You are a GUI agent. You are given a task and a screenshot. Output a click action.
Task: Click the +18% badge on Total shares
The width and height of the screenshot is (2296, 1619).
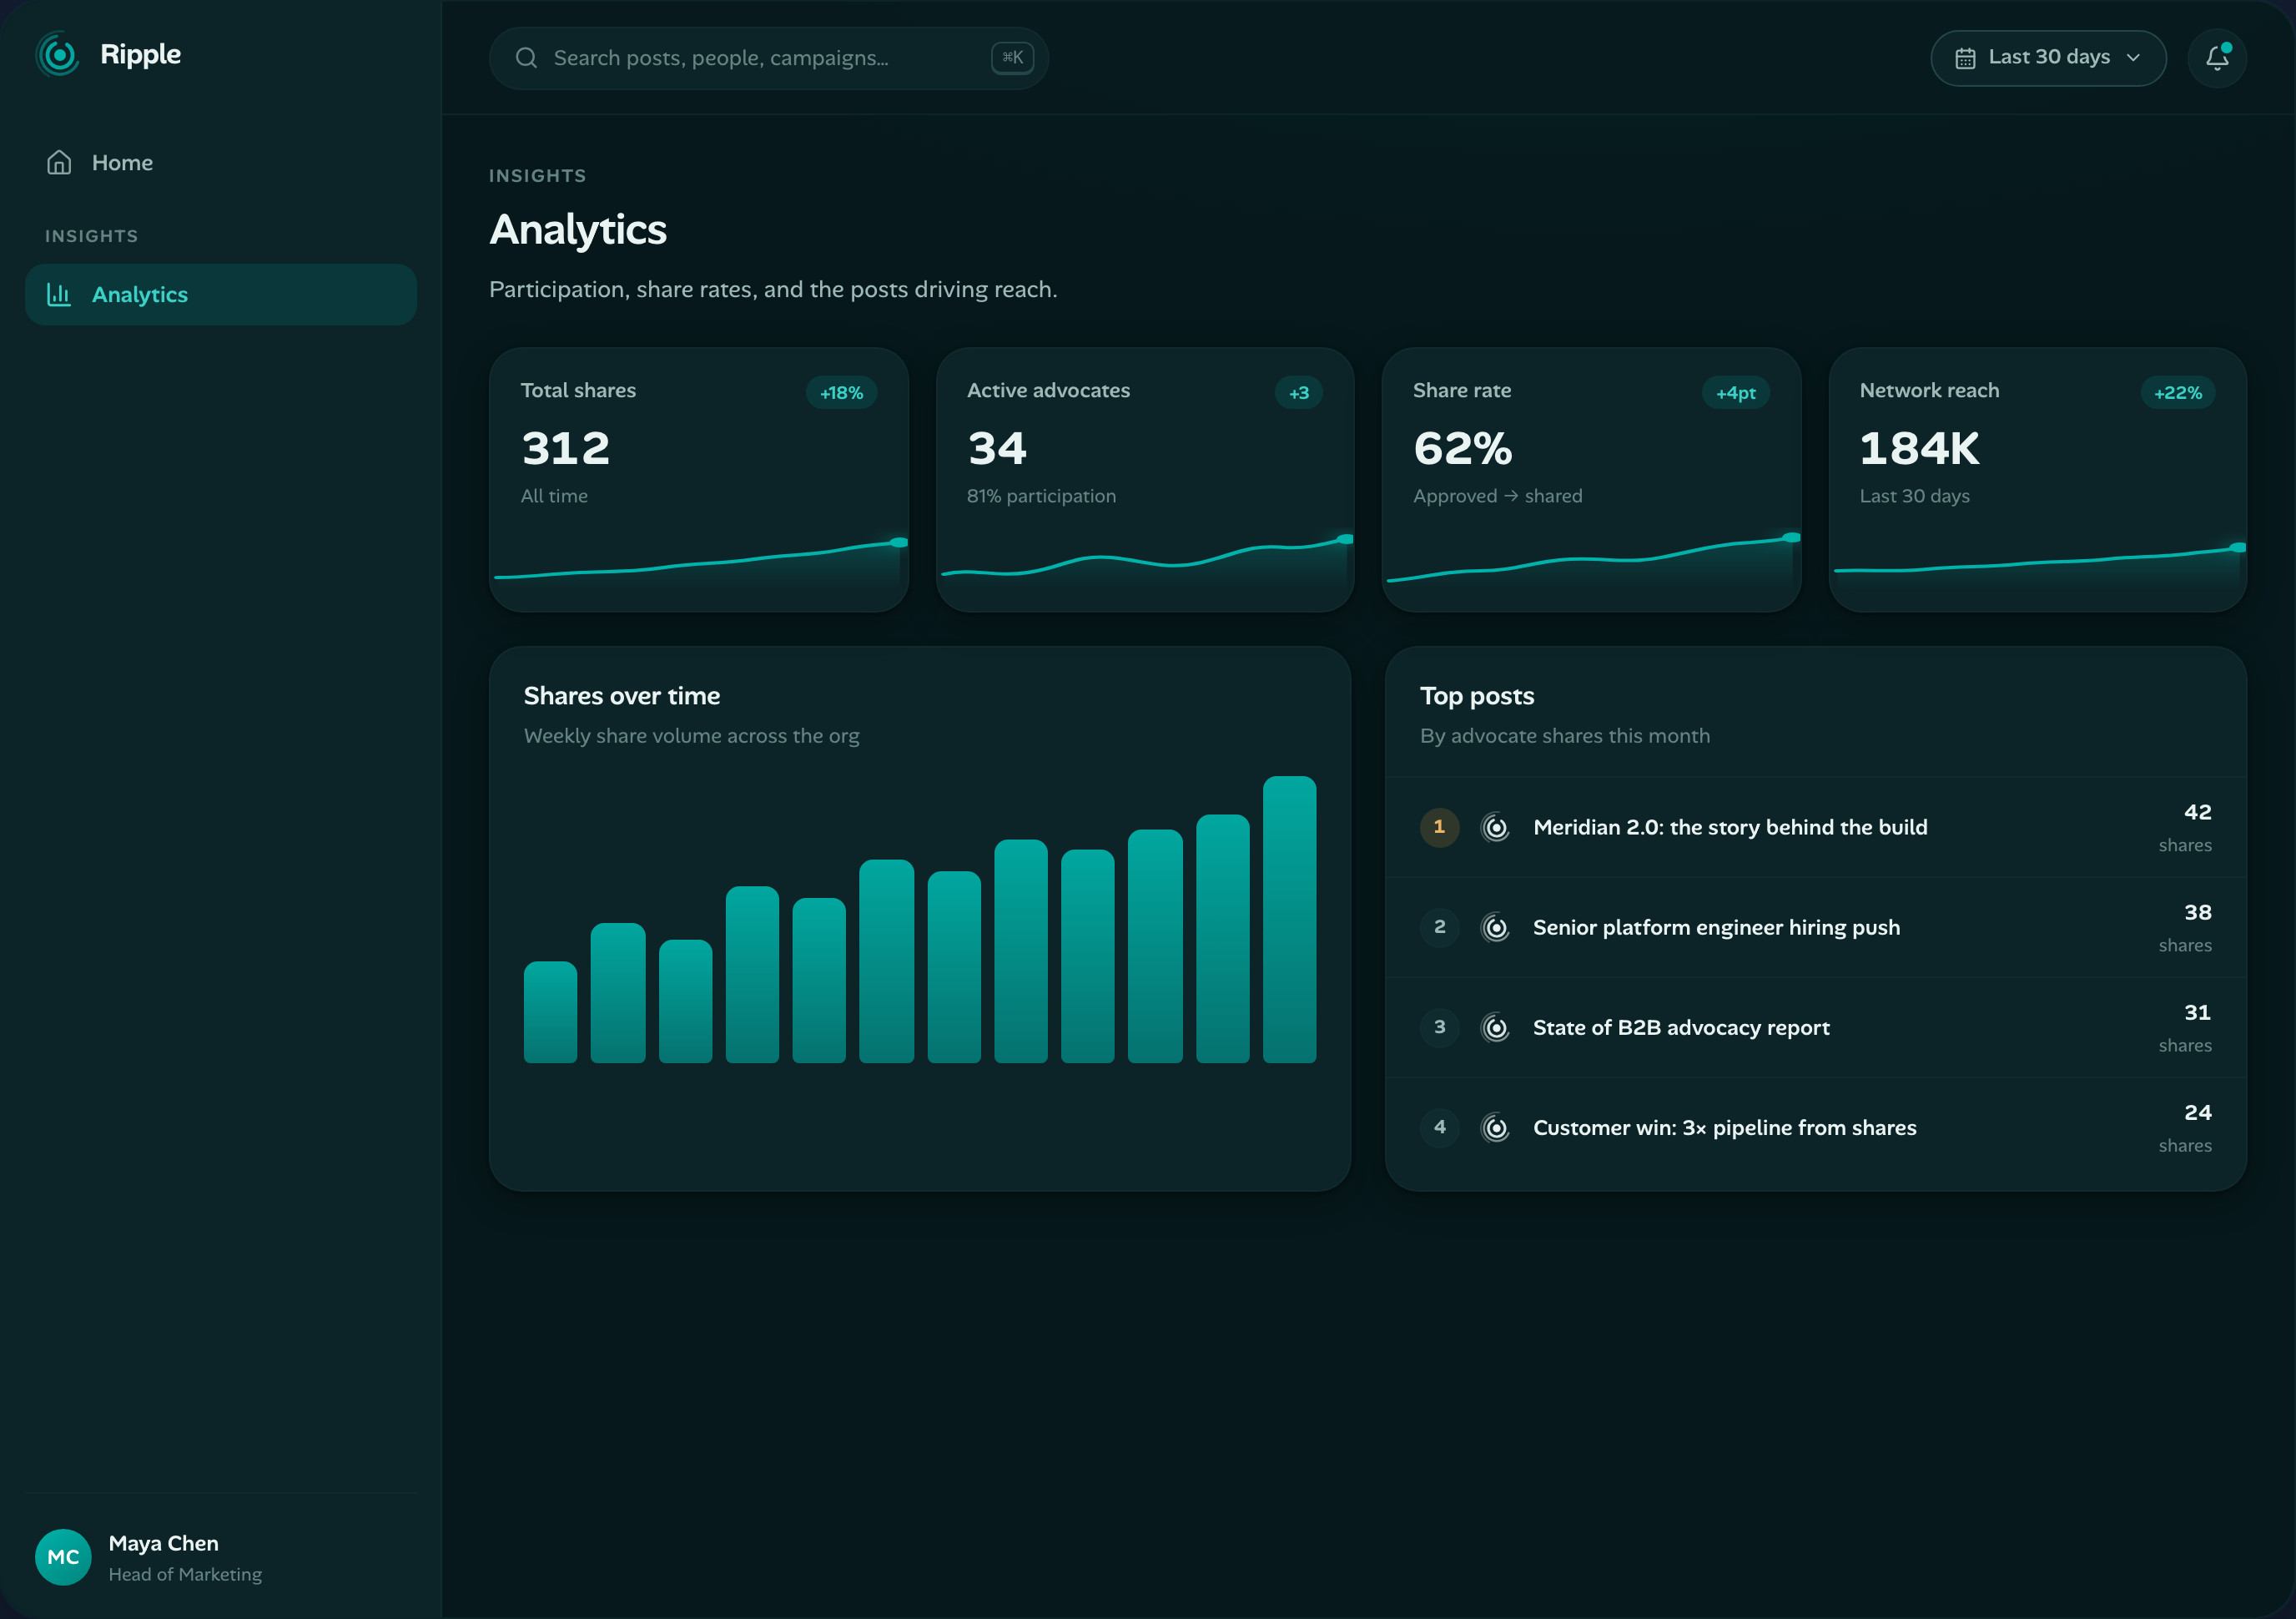coord(841,393)
